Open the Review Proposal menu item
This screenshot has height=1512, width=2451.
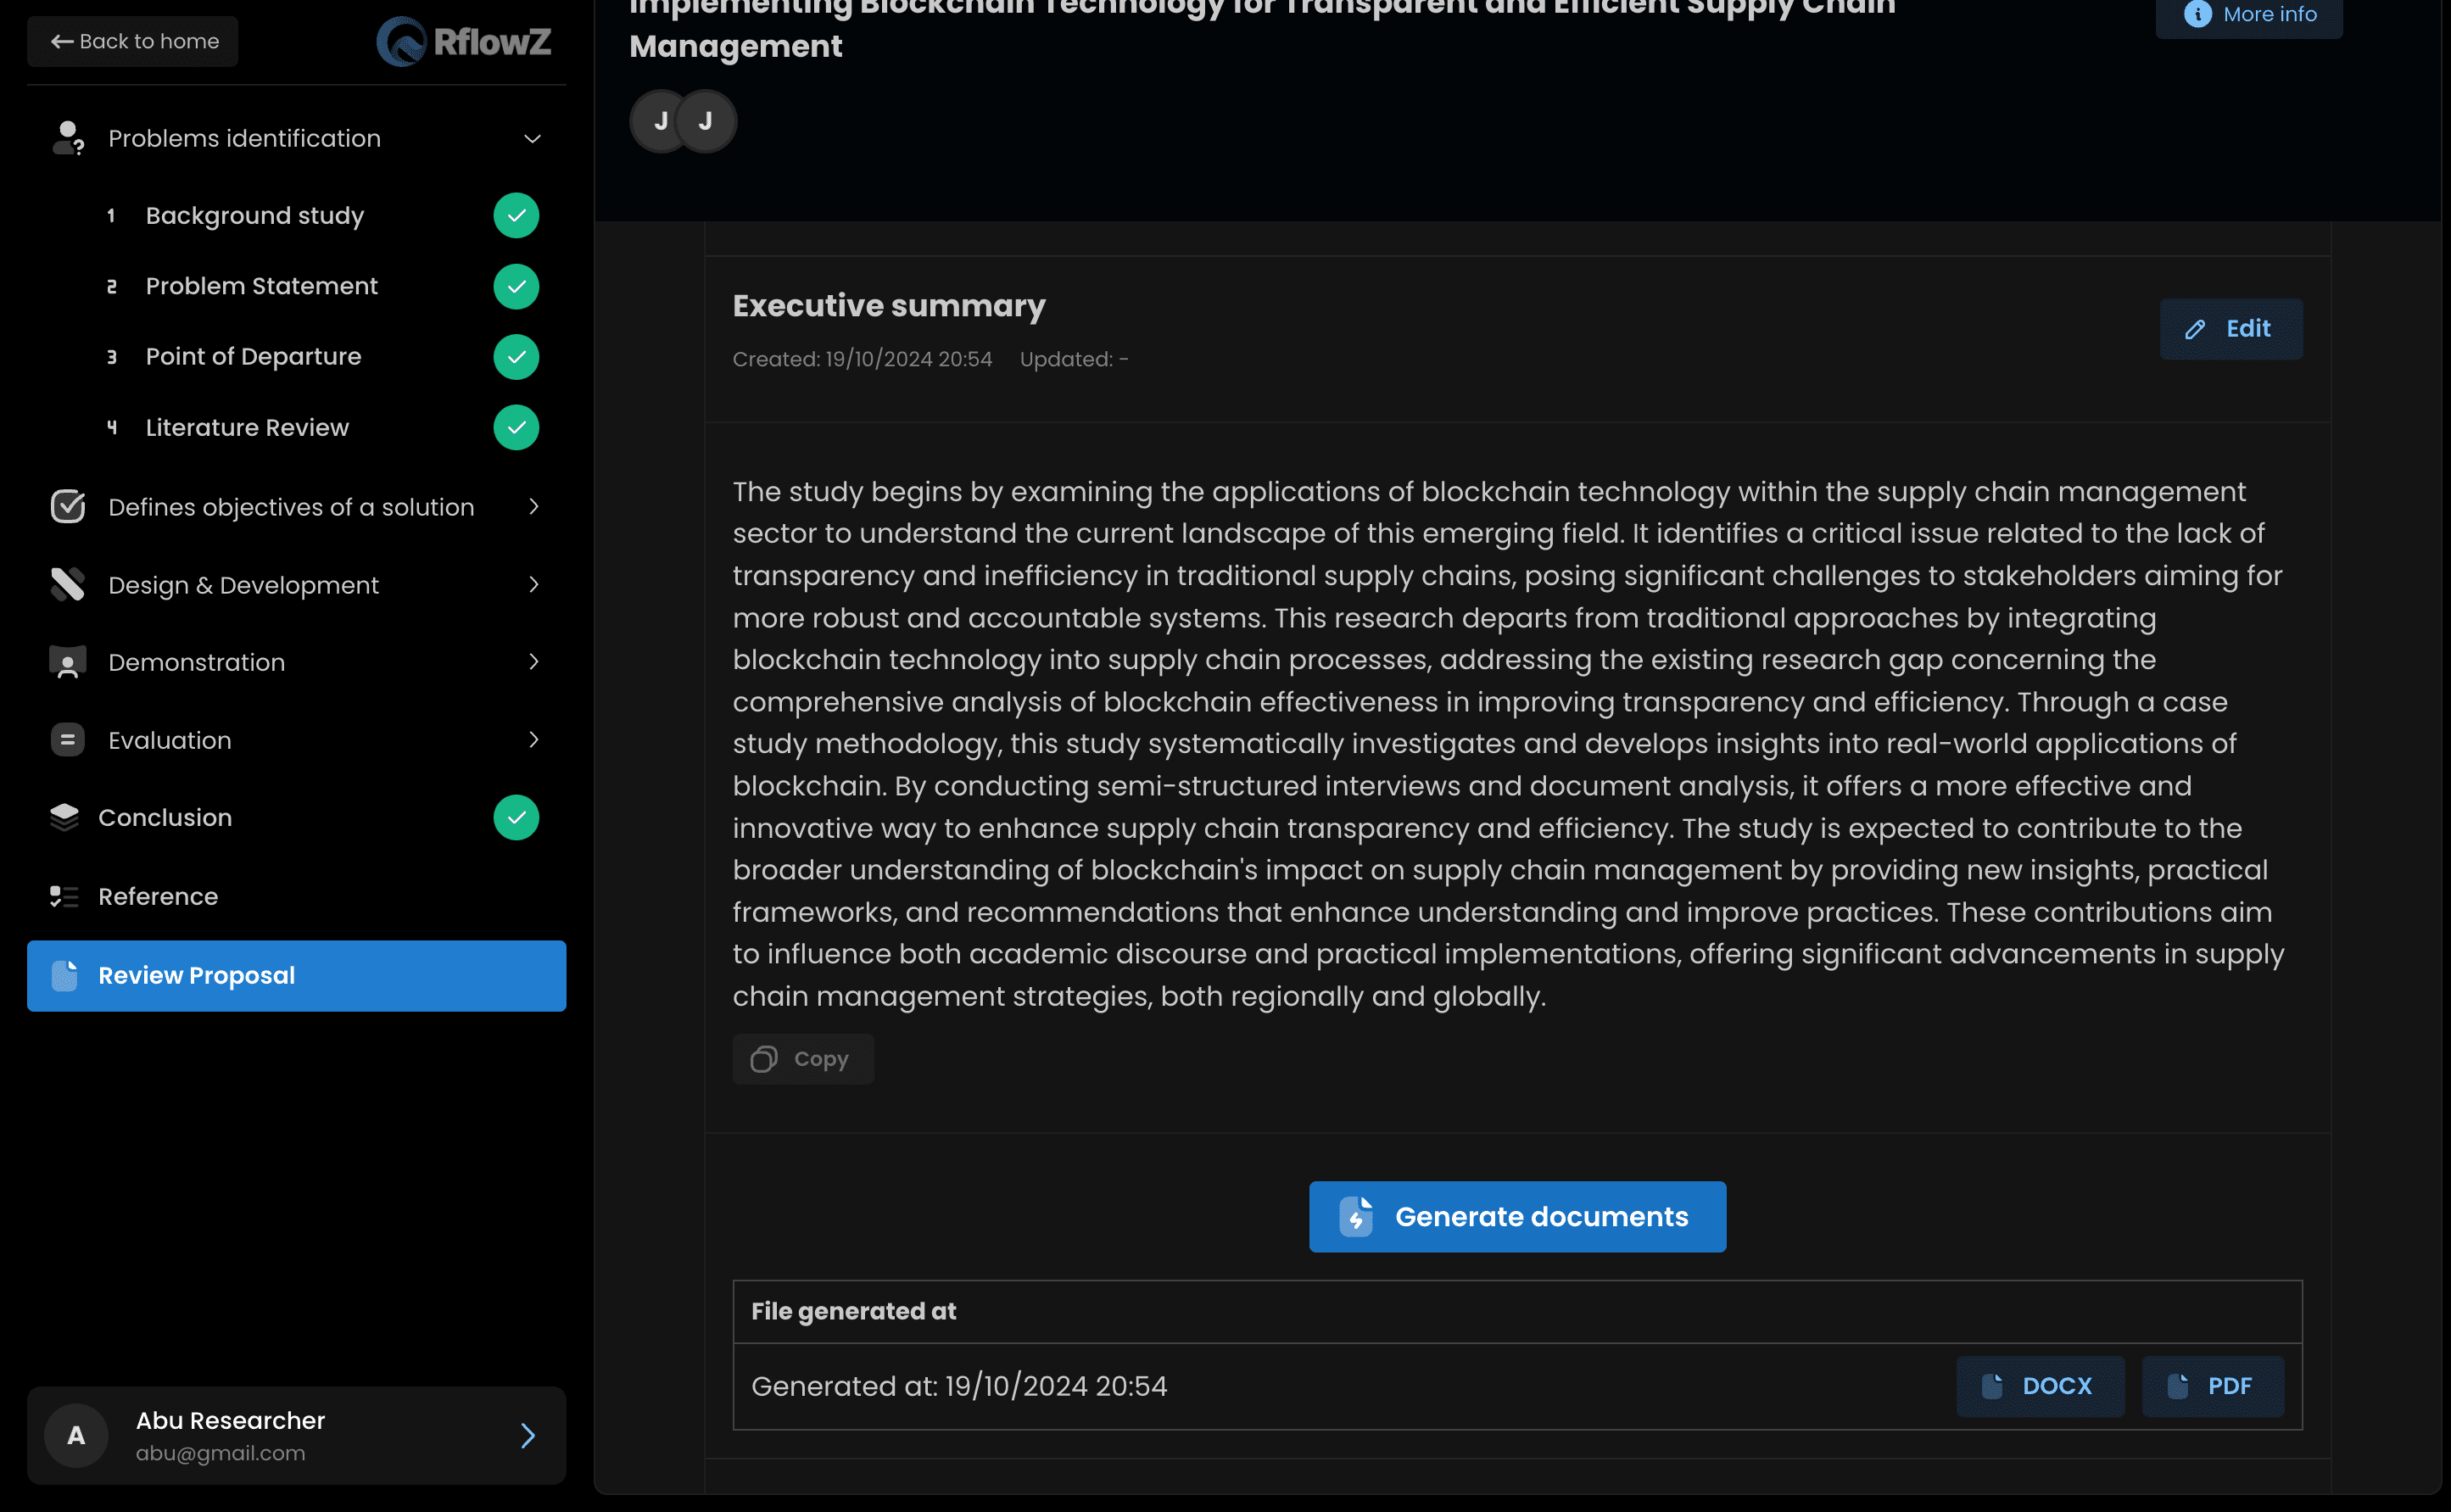coord(296,975)
